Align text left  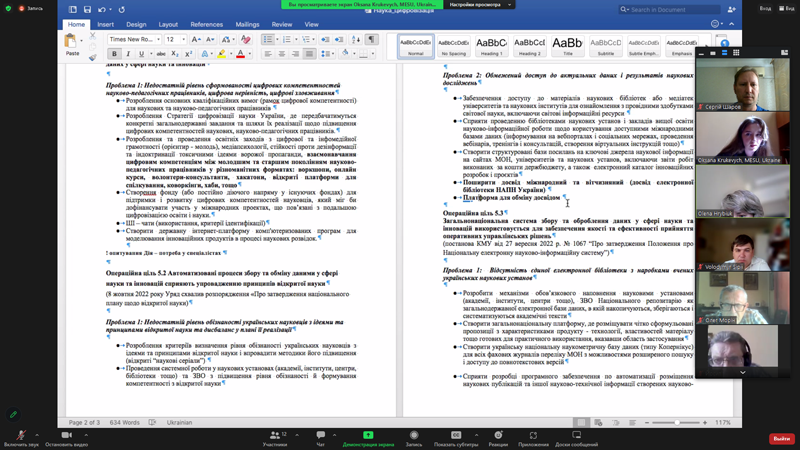coord(268,54)
